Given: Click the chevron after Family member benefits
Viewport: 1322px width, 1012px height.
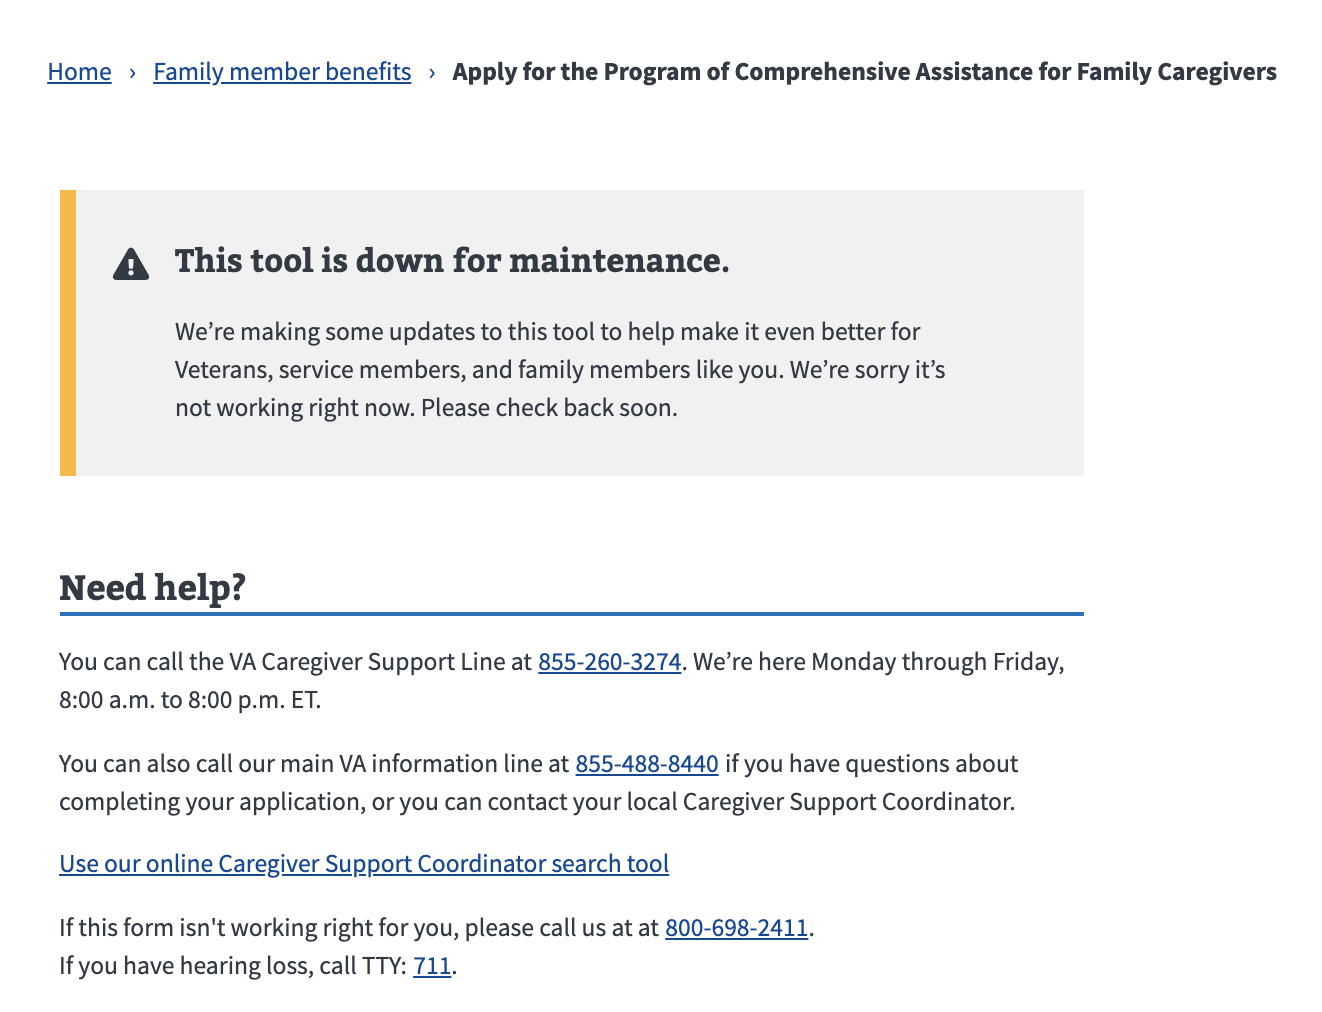Looking at the screenshot, I should (x=432, y=72).
